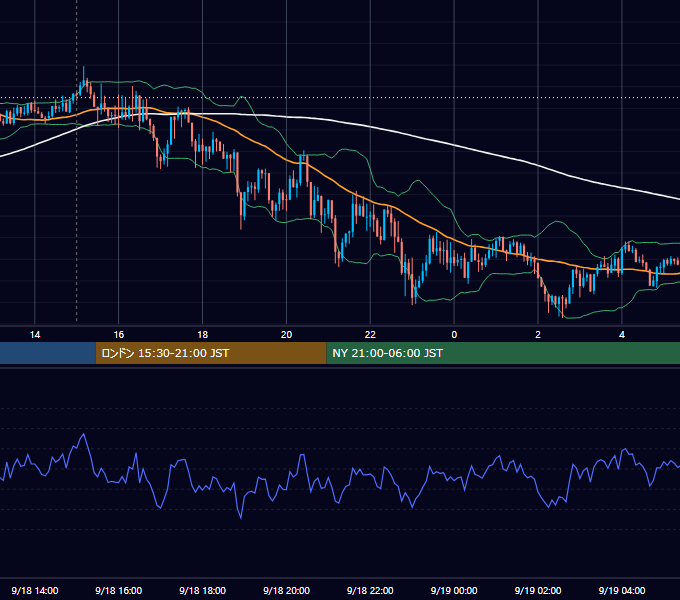The image size is (680, 600).
Task: Select the 18 hour axis label
Action: pos(203,335)
